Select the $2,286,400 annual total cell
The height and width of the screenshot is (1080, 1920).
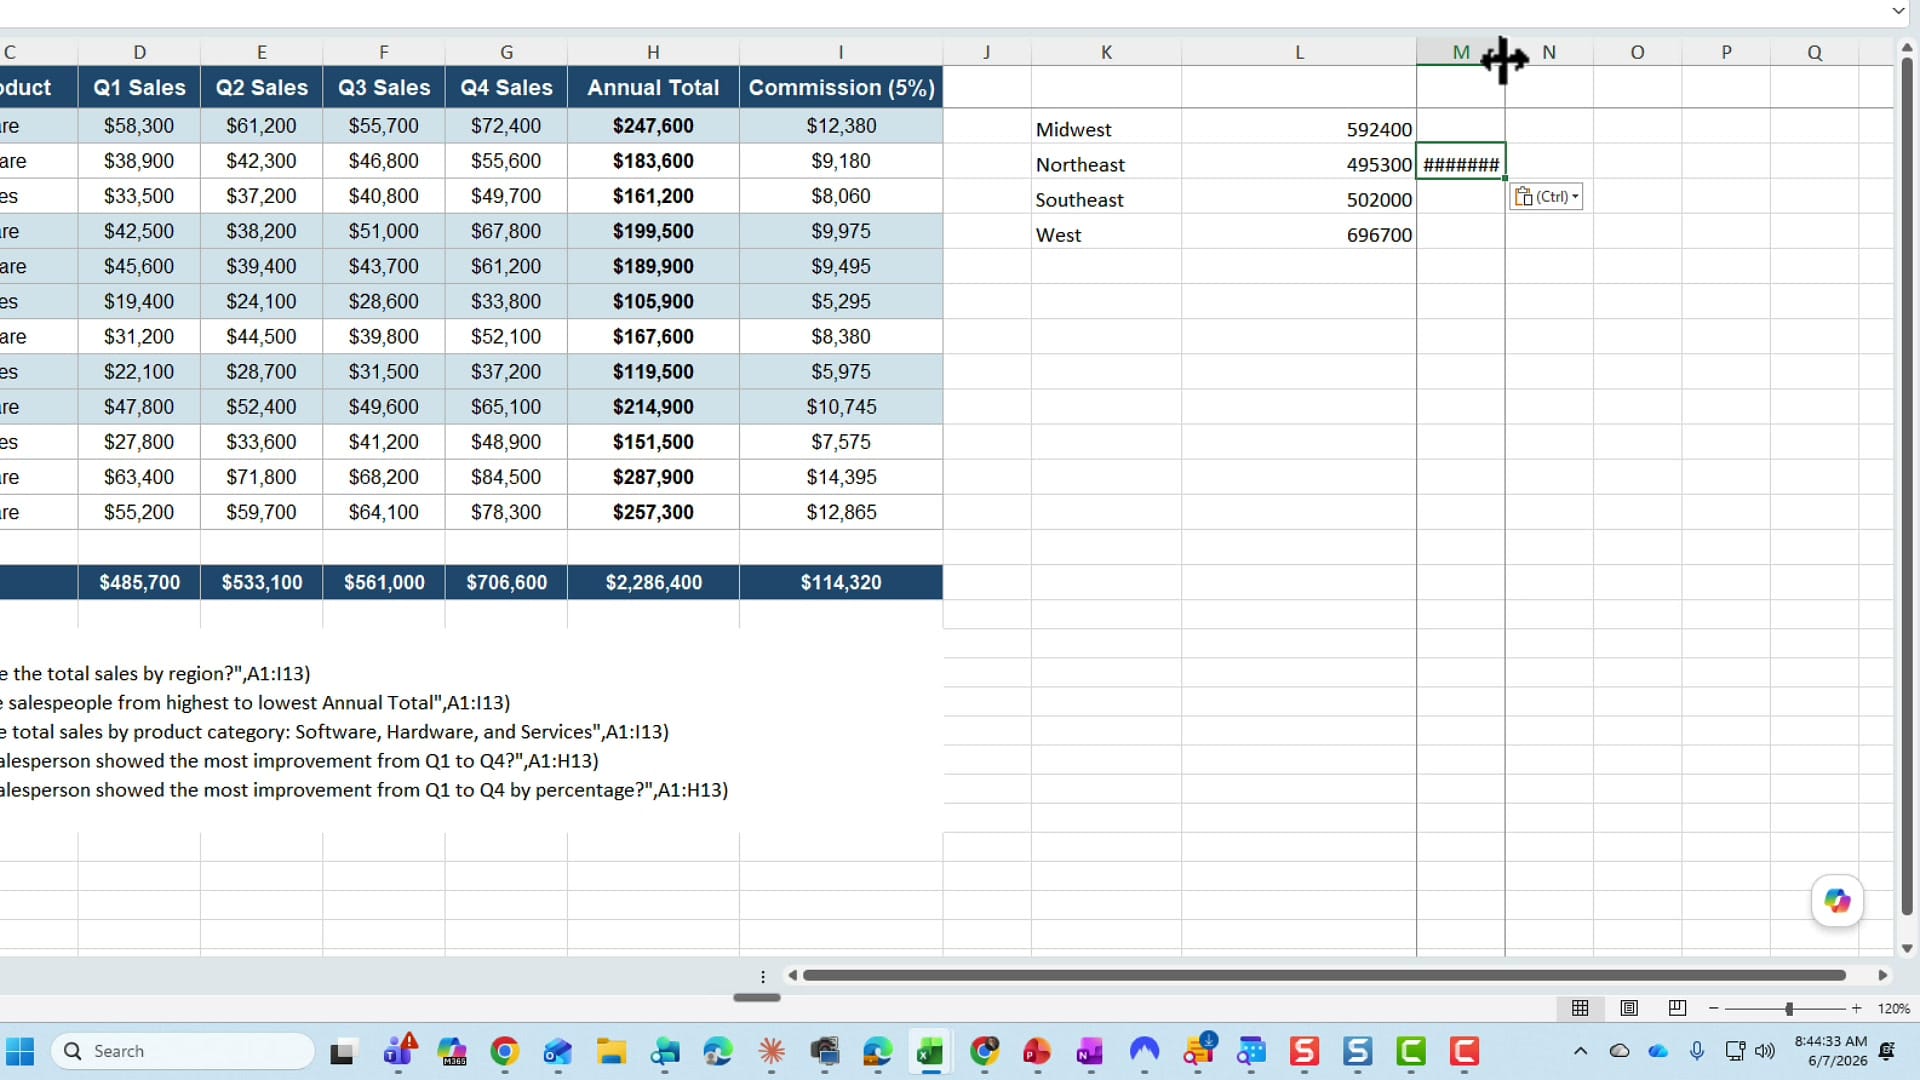point(653,582)
